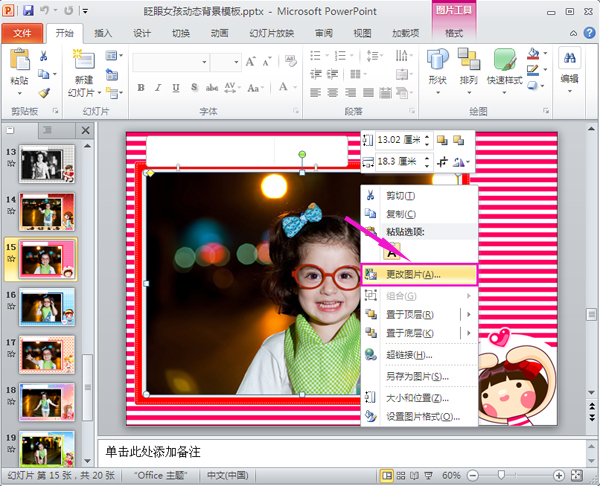Select the Format Painter brush icon
This screenshot has height=486, width=600.
tap(44, 93)
